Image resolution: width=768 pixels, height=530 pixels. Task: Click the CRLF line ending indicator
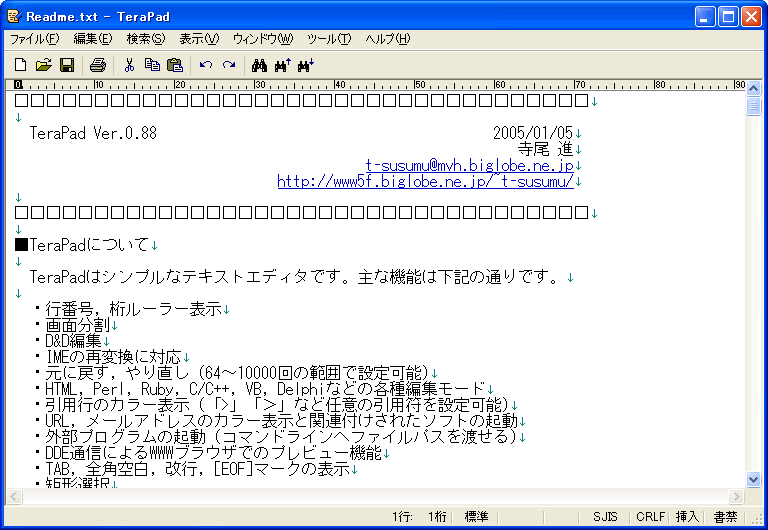coord(650,517)
